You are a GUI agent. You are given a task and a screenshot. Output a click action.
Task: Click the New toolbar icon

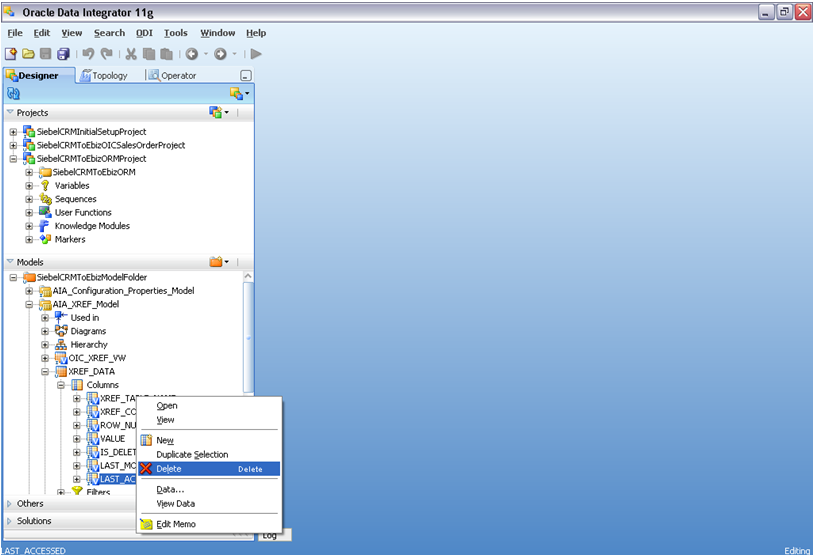[11, 54]
